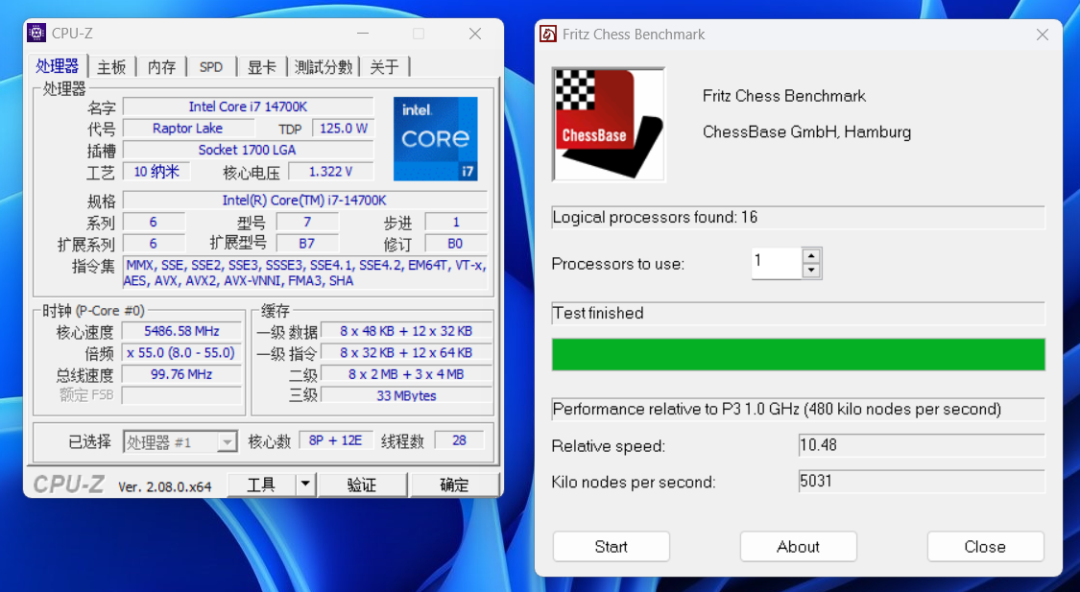Open the 工具 dropdown arrow
Screen dimensions: 1080x592
pos(305,484)
